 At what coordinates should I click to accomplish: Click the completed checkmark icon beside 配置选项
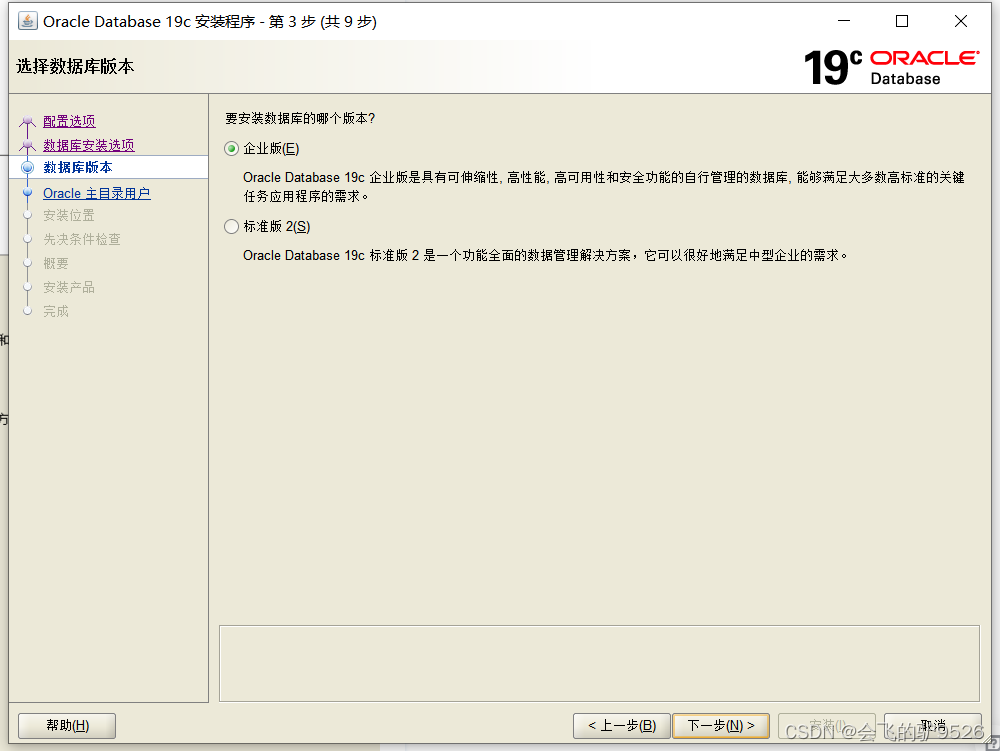click(x=27, y=121)
